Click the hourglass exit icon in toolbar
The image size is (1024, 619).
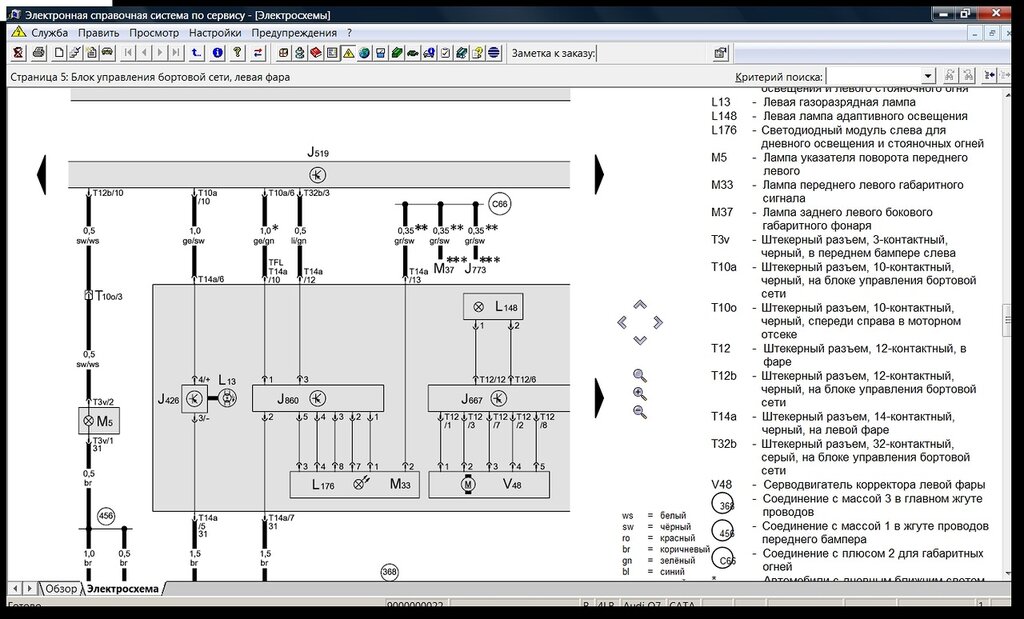click(19, 53)
